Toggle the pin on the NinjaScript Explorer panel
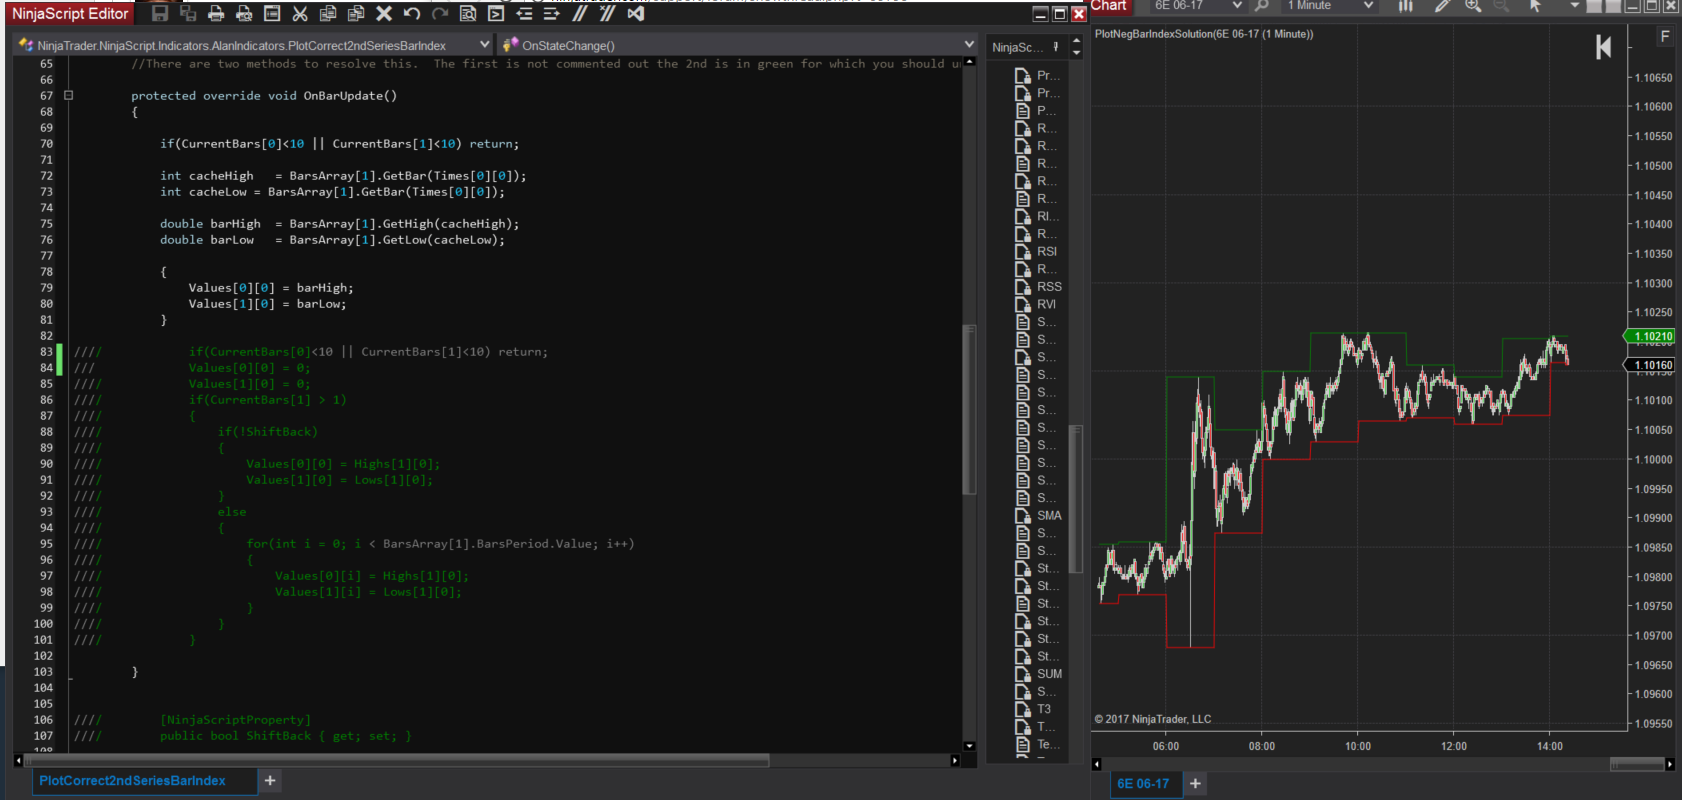This screenshot has height=800, width=1682. tap(1056, 47)
